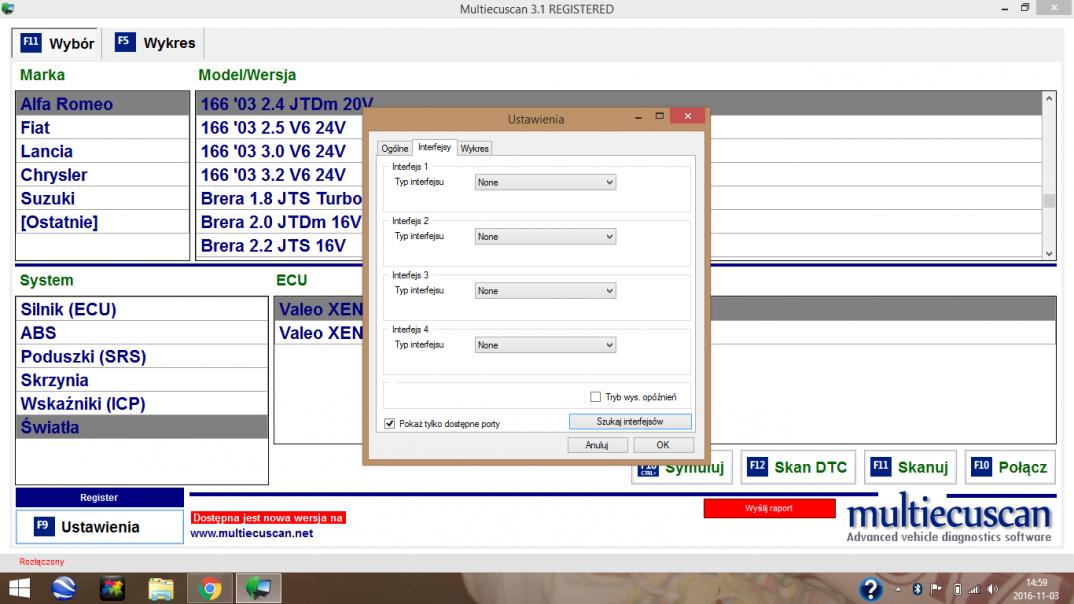
Task: Open Interfejs 1 Typ interfejsu dropdown
Action: pos(545,182)
